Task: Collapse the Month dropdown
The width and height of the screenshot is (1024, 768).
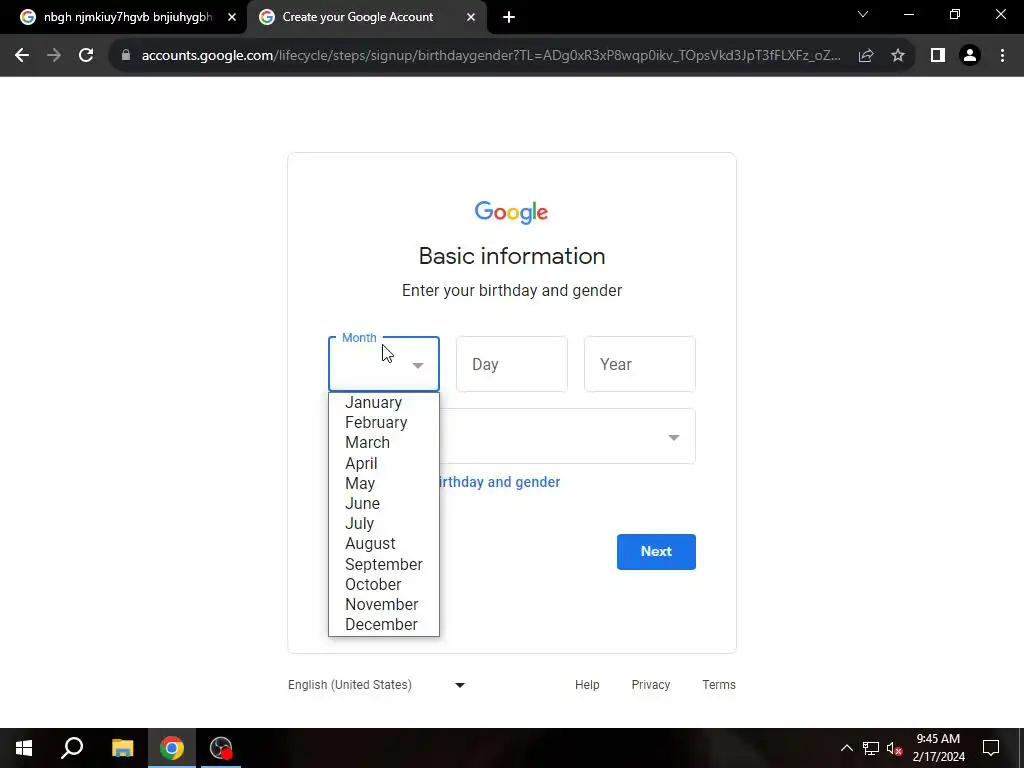Action: point(384,364)
